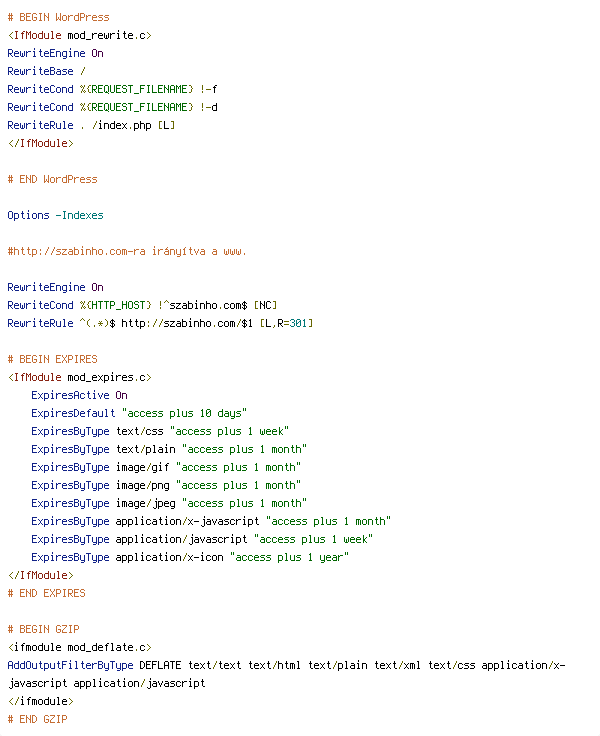Image resolution: width=600 pixels, height=736 pixels.
Task: Click the ExpiresByType application/x-icon line
Action: (x=190, y=557)
